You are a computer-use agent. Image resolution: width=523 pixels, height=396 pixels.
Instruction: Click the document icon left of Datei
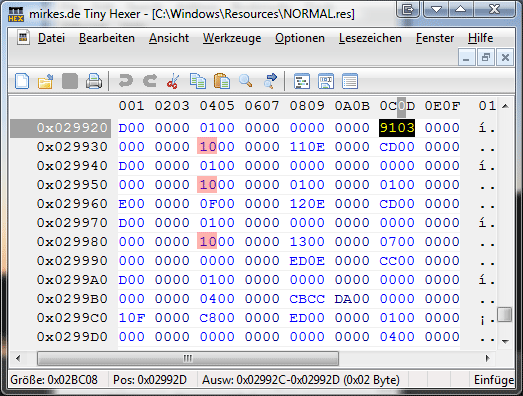pos(23,38)
